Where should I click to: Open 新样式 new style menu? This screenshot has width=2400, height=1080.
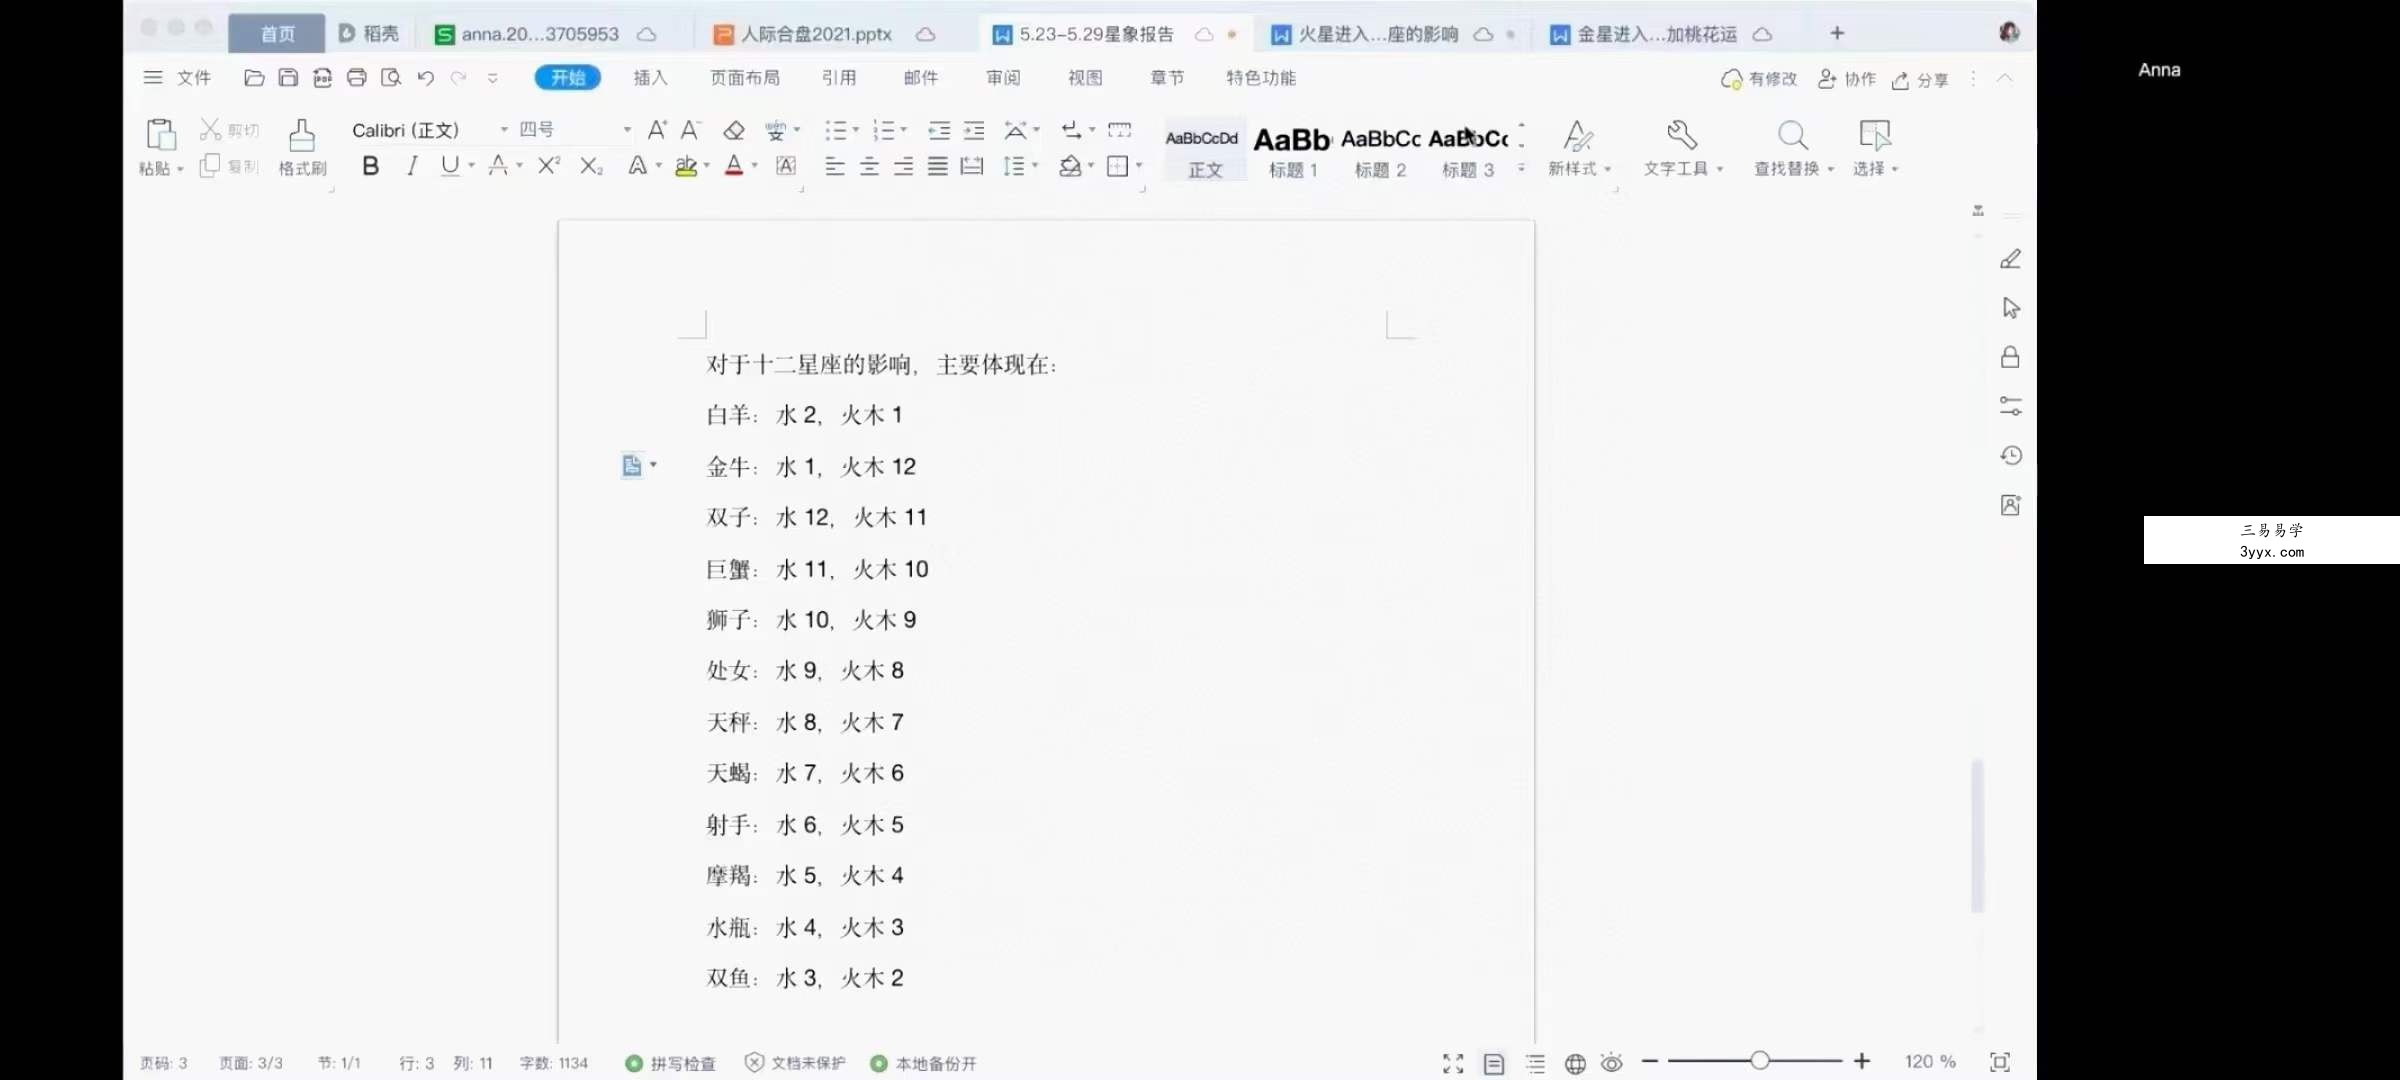click(1579, 147)
